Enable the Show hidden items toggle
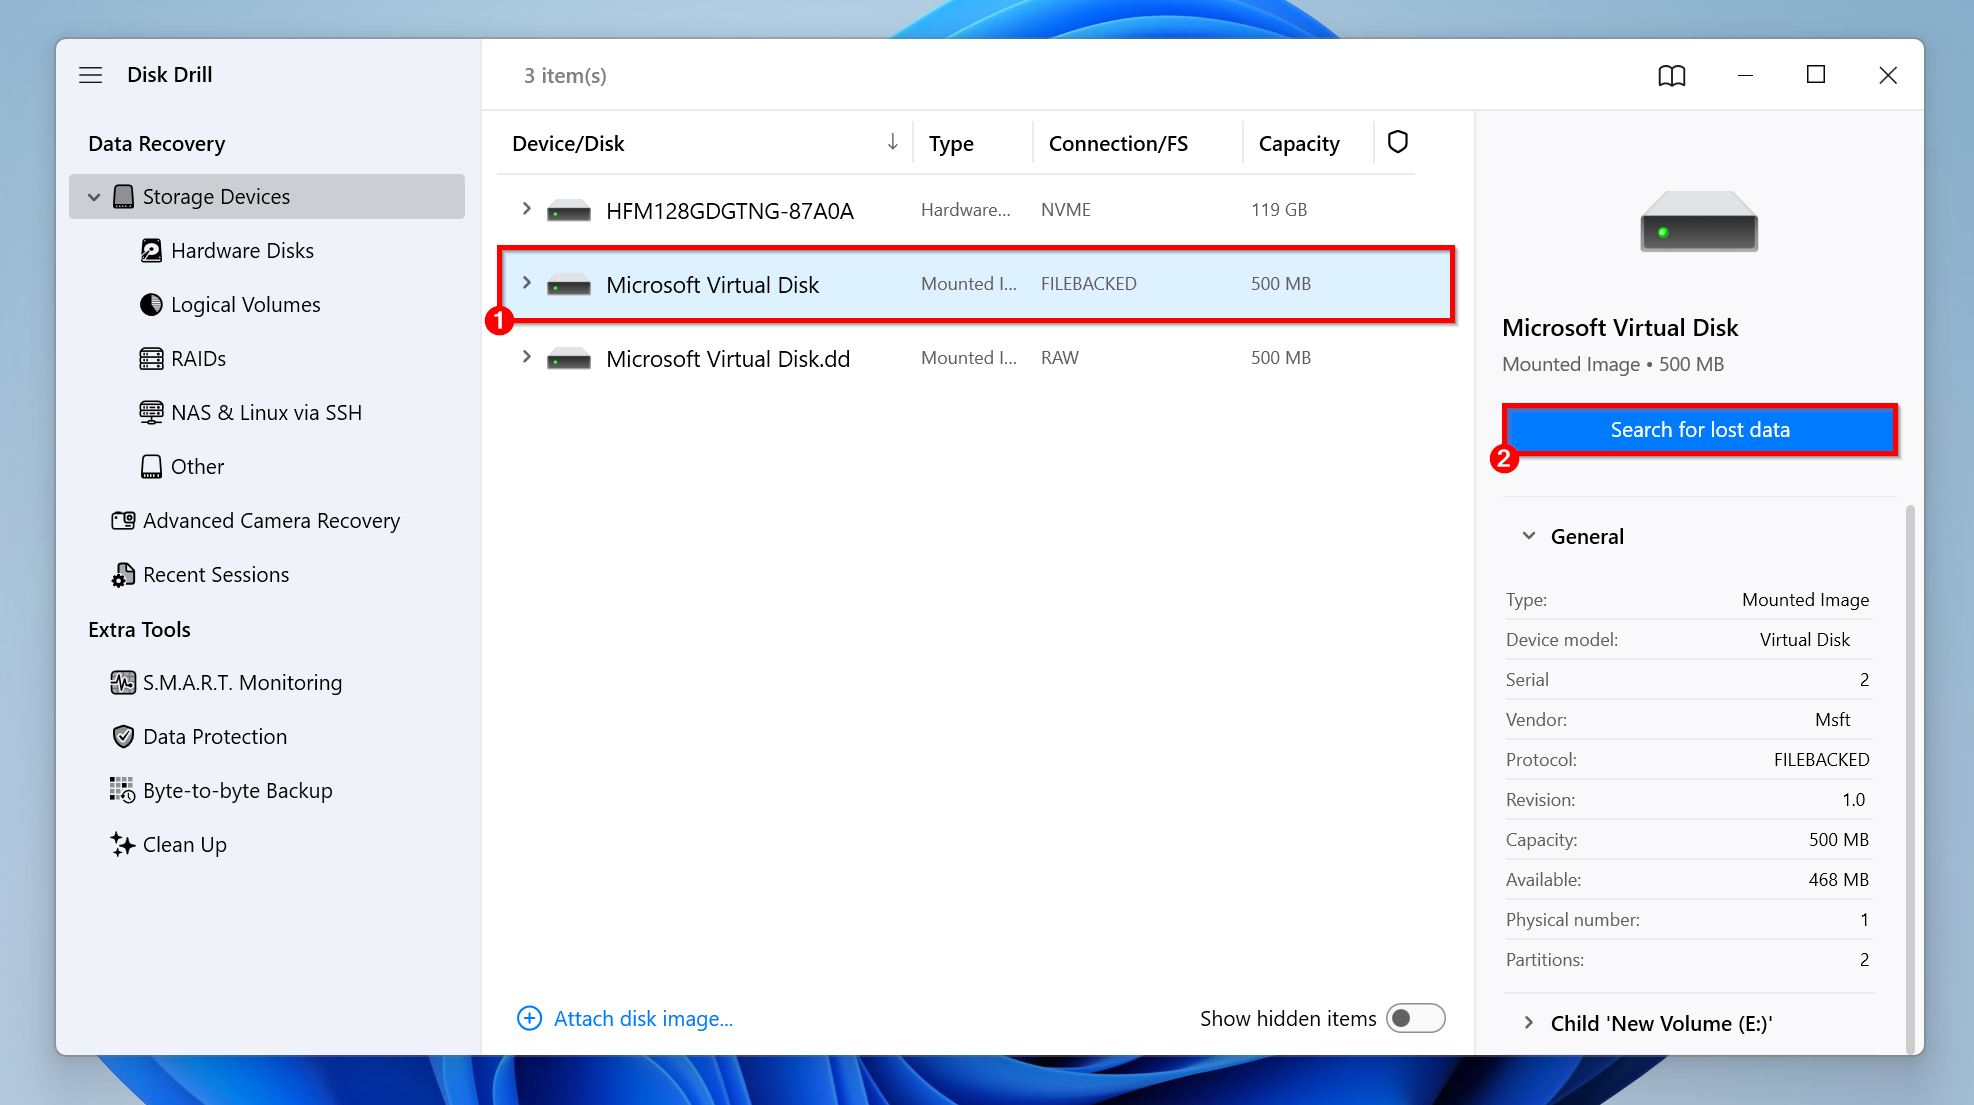The height and width of the screenshot is (1105, 1974). (1416, 1018)
